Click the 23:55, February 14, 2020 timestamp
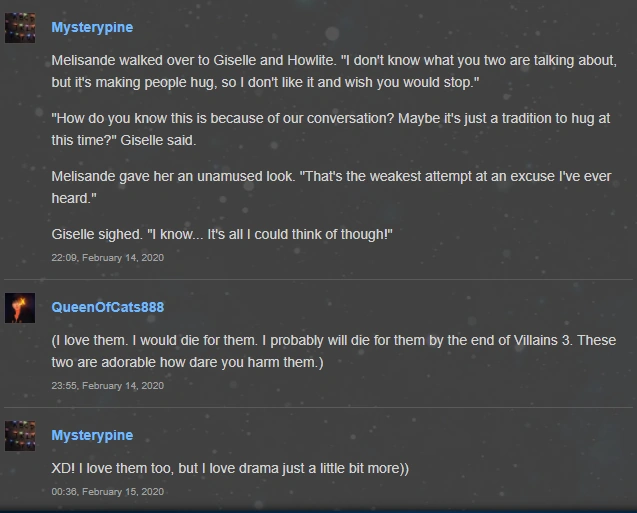Viewport: 637px width, 513px height. coord(108,385)
